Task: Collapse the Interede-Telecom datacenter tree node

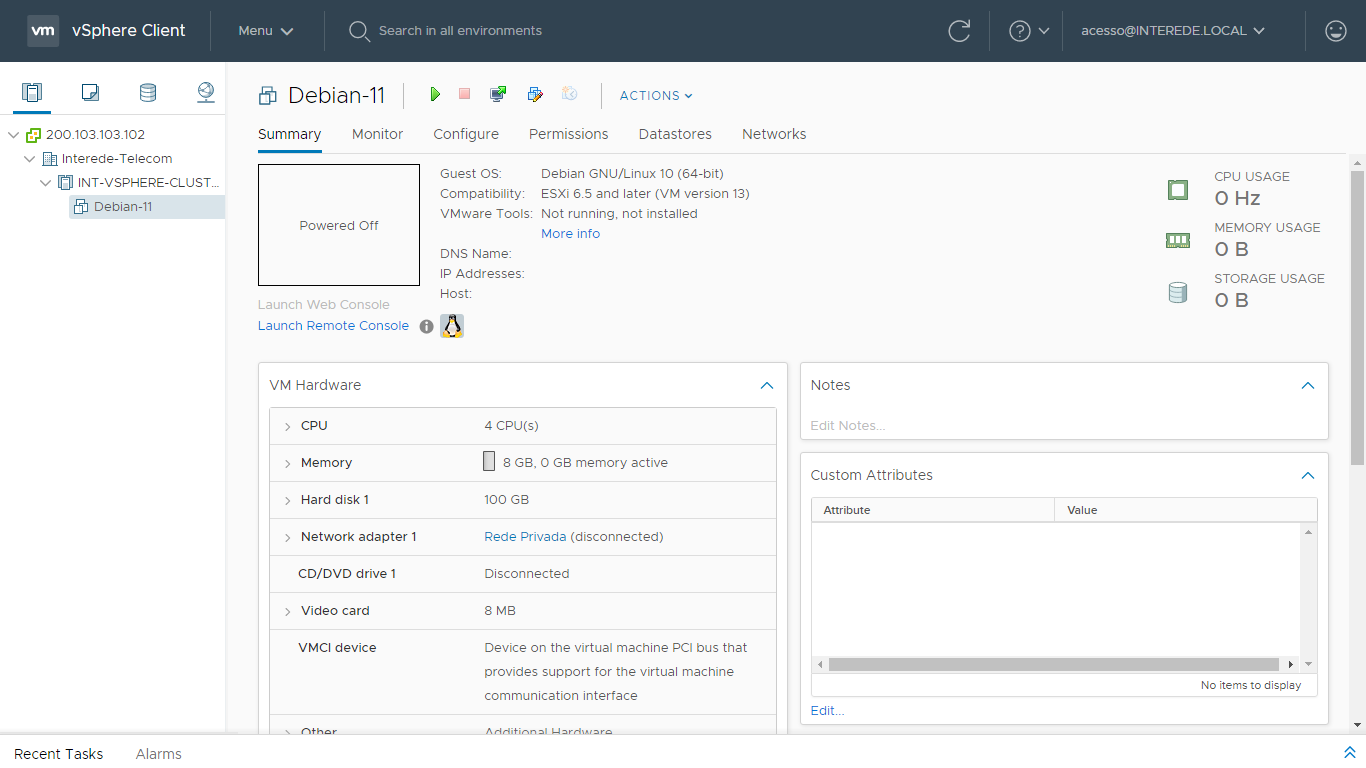Action: tap(30, 159)
